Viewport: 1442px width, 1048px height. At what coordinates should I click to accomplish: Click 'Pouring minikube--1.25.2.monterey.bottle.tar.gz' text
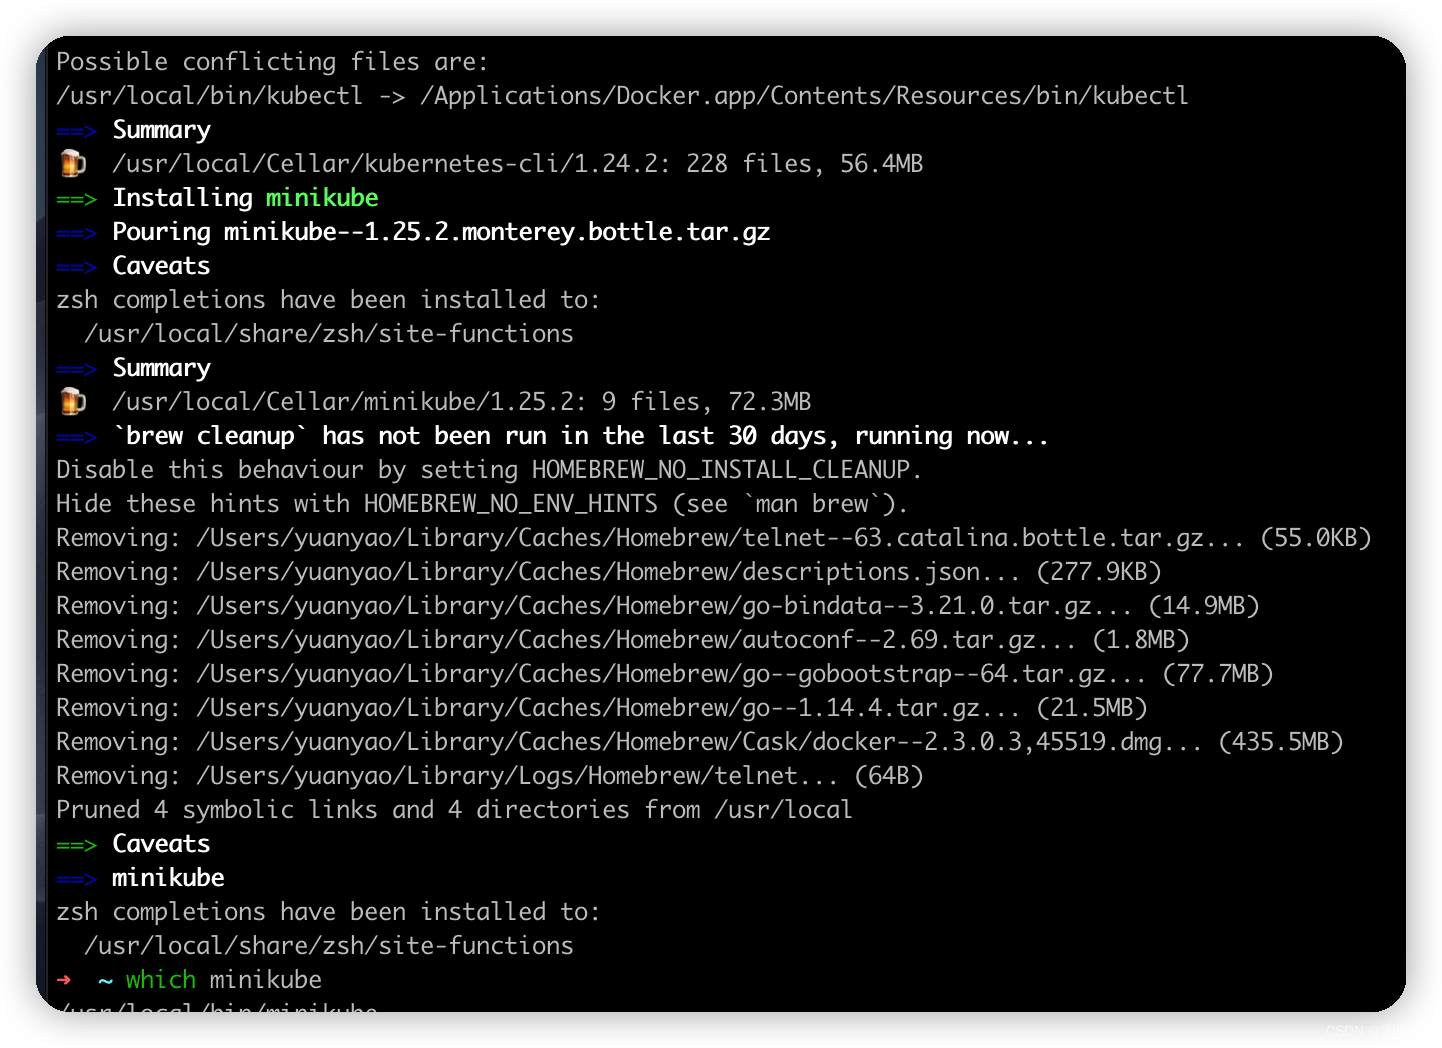441,232
